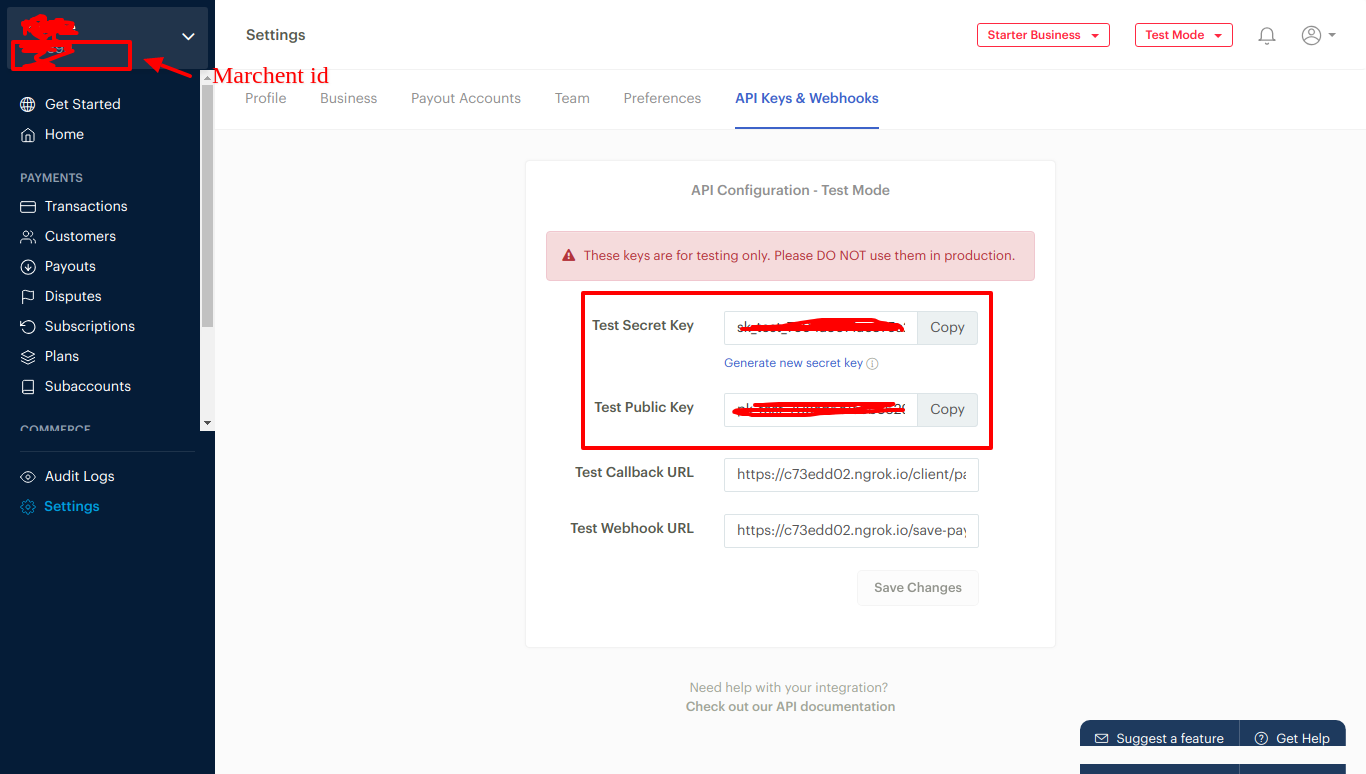Click the sidebar scrollbar up arrow
This screenshot has height=774, width=1366.
pos(207,77)
